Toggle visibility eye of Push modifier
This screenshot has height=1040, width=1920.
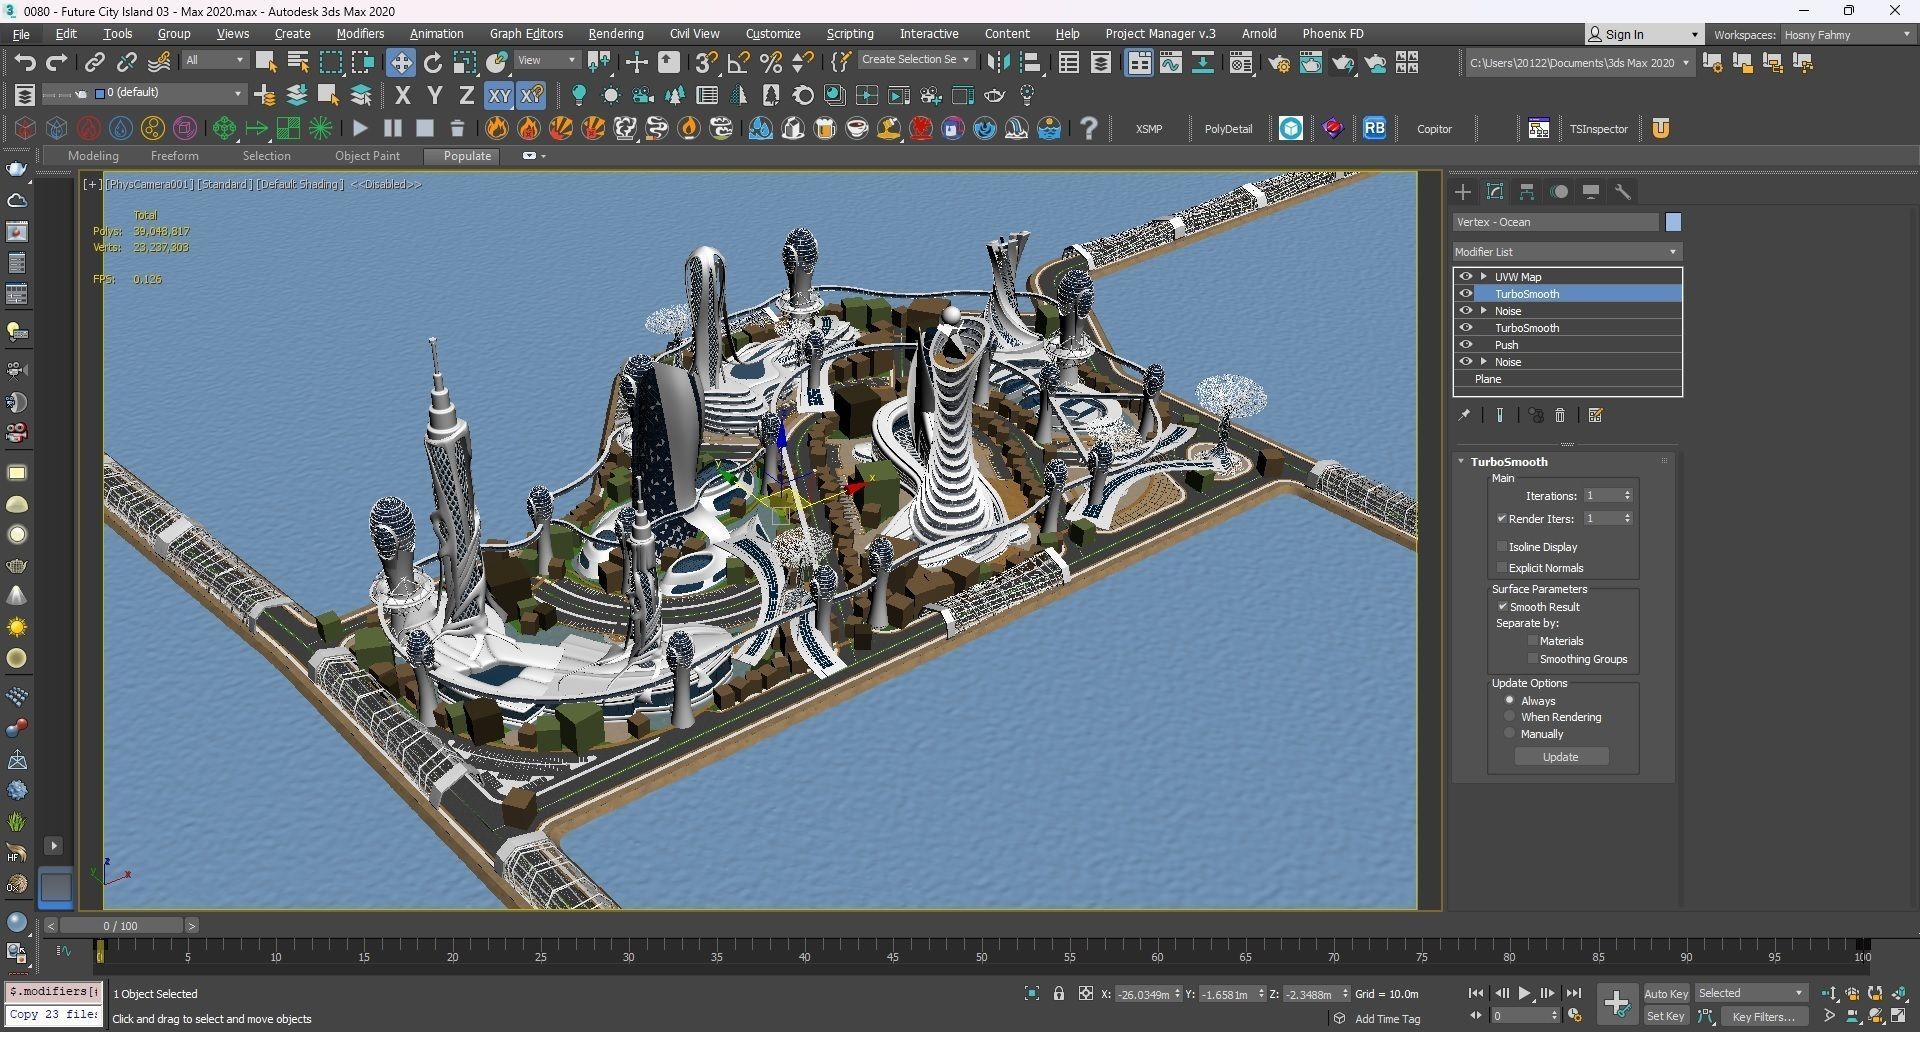(x=1466, y=344)
